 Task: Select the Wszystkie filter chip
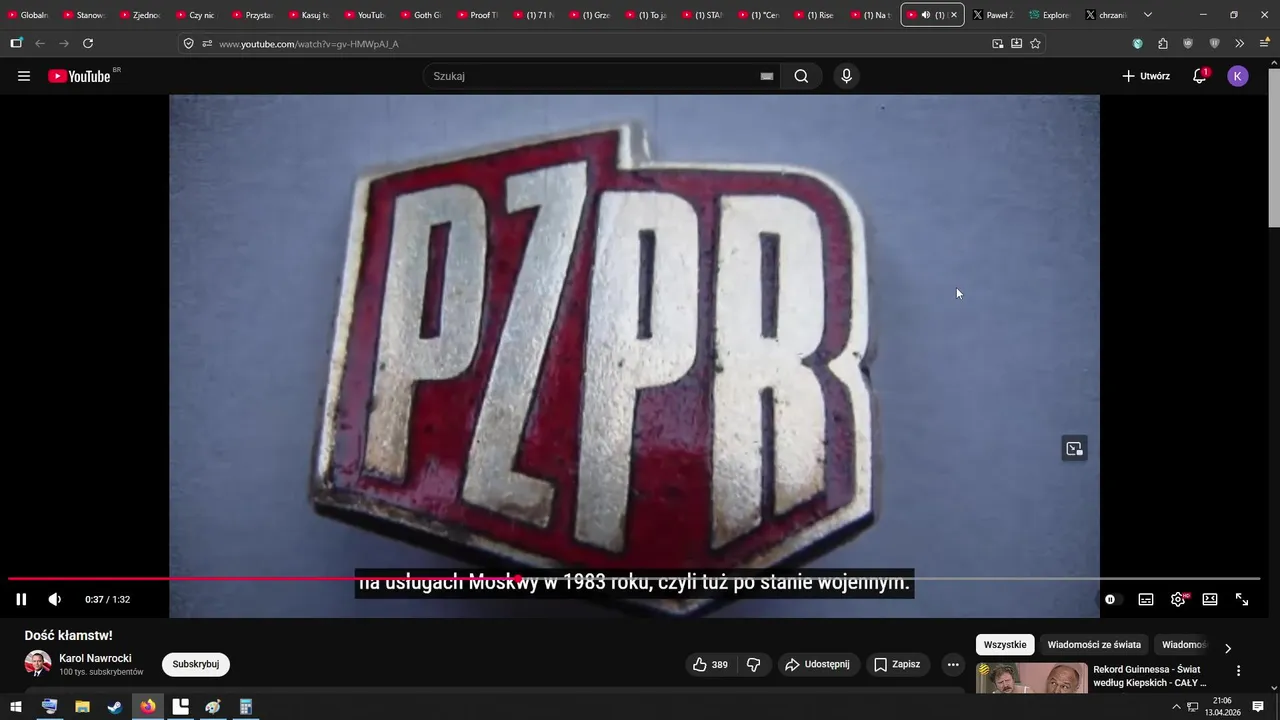tap(1005, 645)
